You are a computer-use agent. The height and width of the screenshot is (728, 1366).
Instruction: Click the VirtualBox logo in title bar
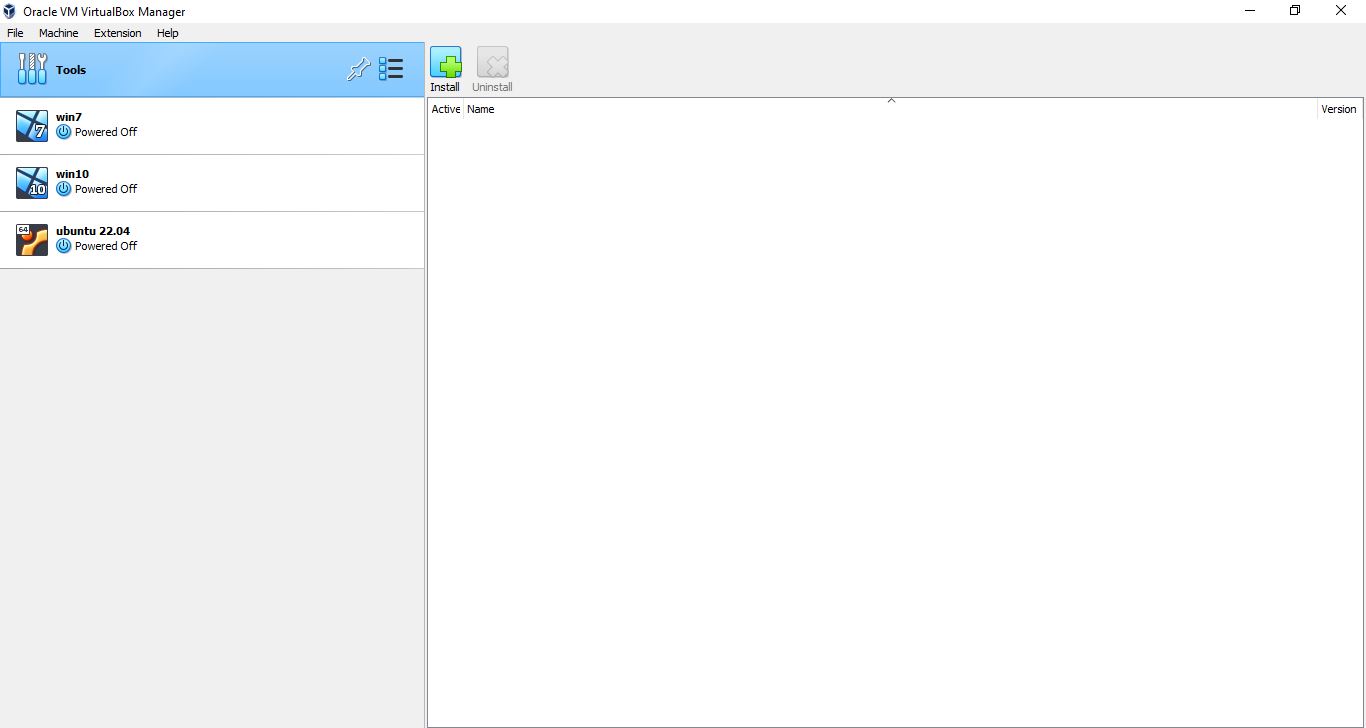(10, 11)
